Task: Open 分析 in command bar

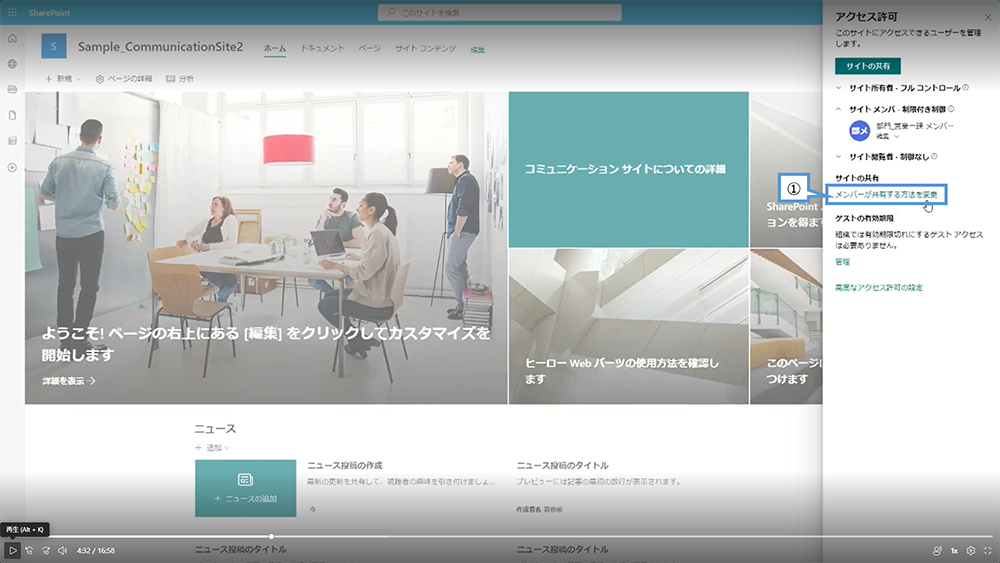Action: click(x=180, y=79)
